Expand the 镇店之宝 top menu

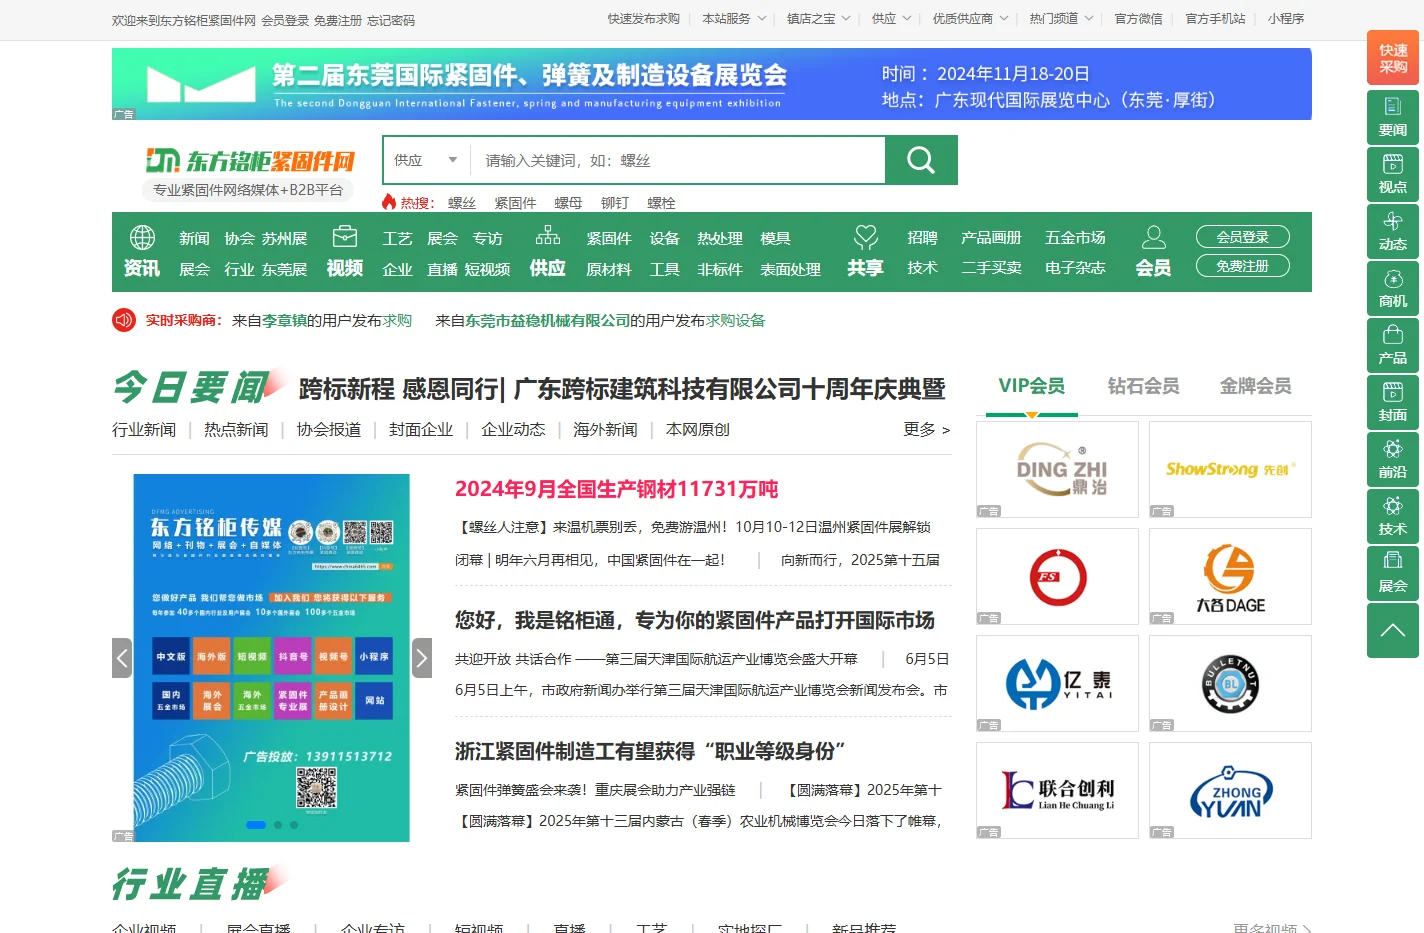(x=818, y=19)
